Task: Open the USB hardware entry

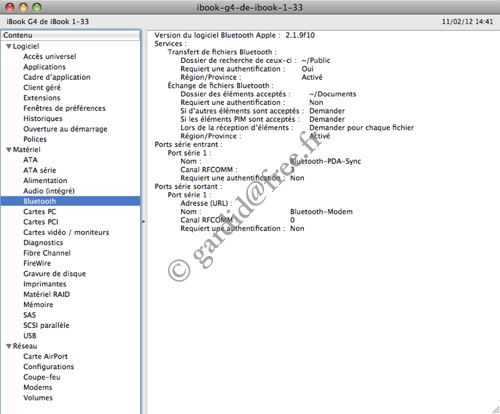Action: coord(30,336)
